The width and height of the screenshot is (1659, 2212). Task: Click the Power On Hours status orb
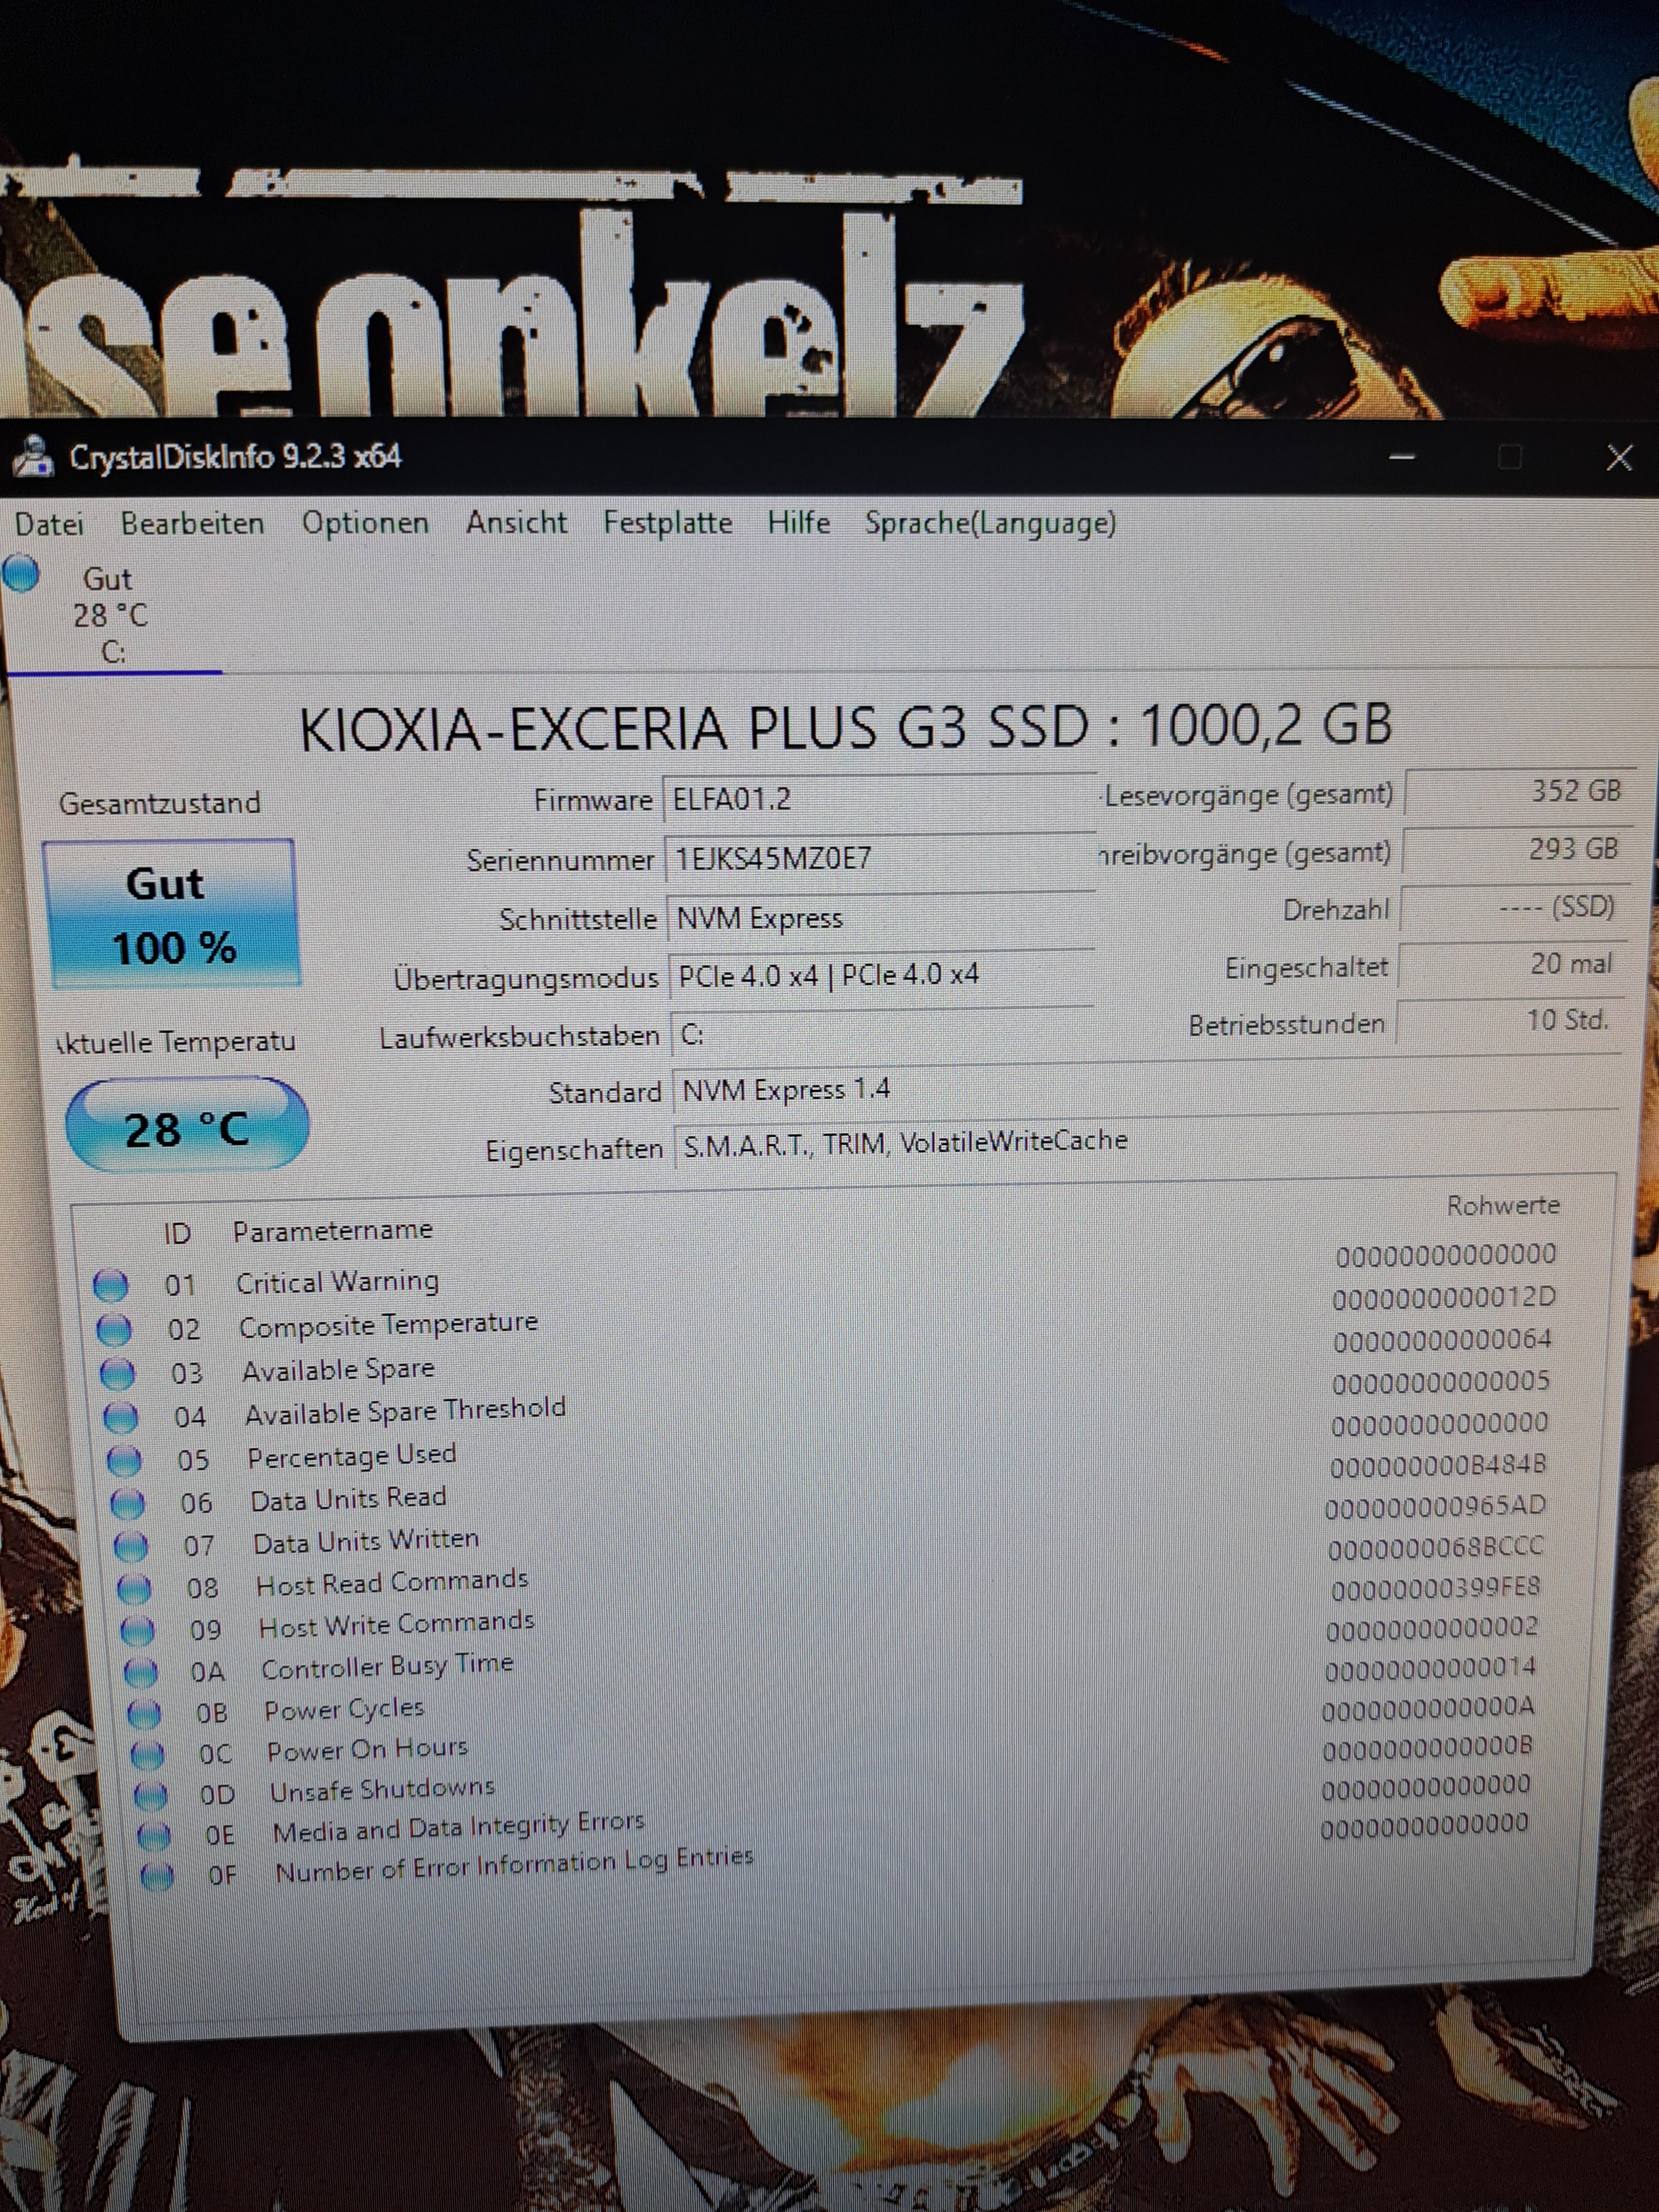[147, 1754]
